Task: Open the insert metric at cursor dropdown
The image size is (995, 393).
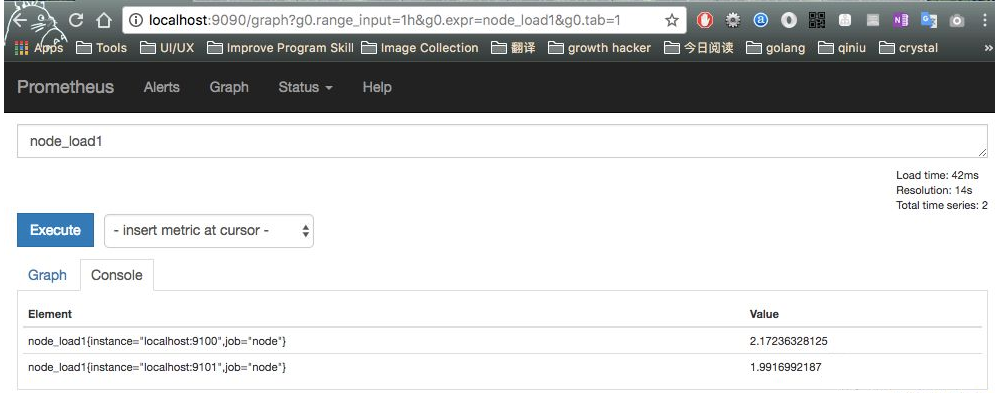Action: click(x=209, y=230)
